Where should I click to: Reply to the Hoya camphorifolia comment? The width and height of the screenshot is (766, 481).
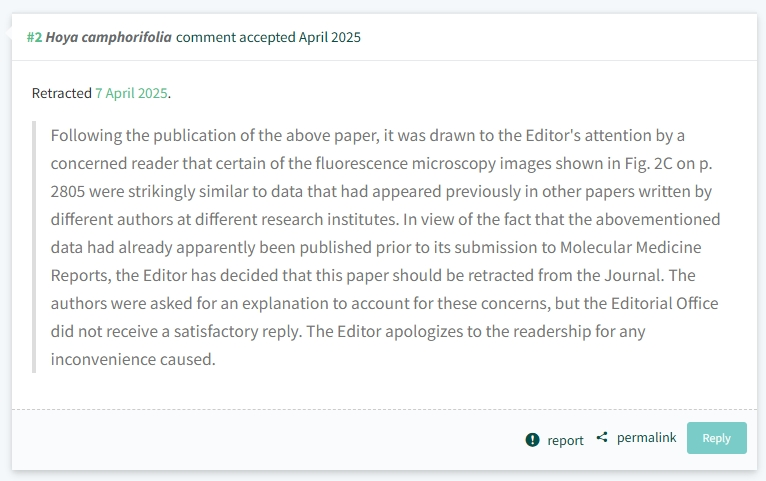click(716, 438)
